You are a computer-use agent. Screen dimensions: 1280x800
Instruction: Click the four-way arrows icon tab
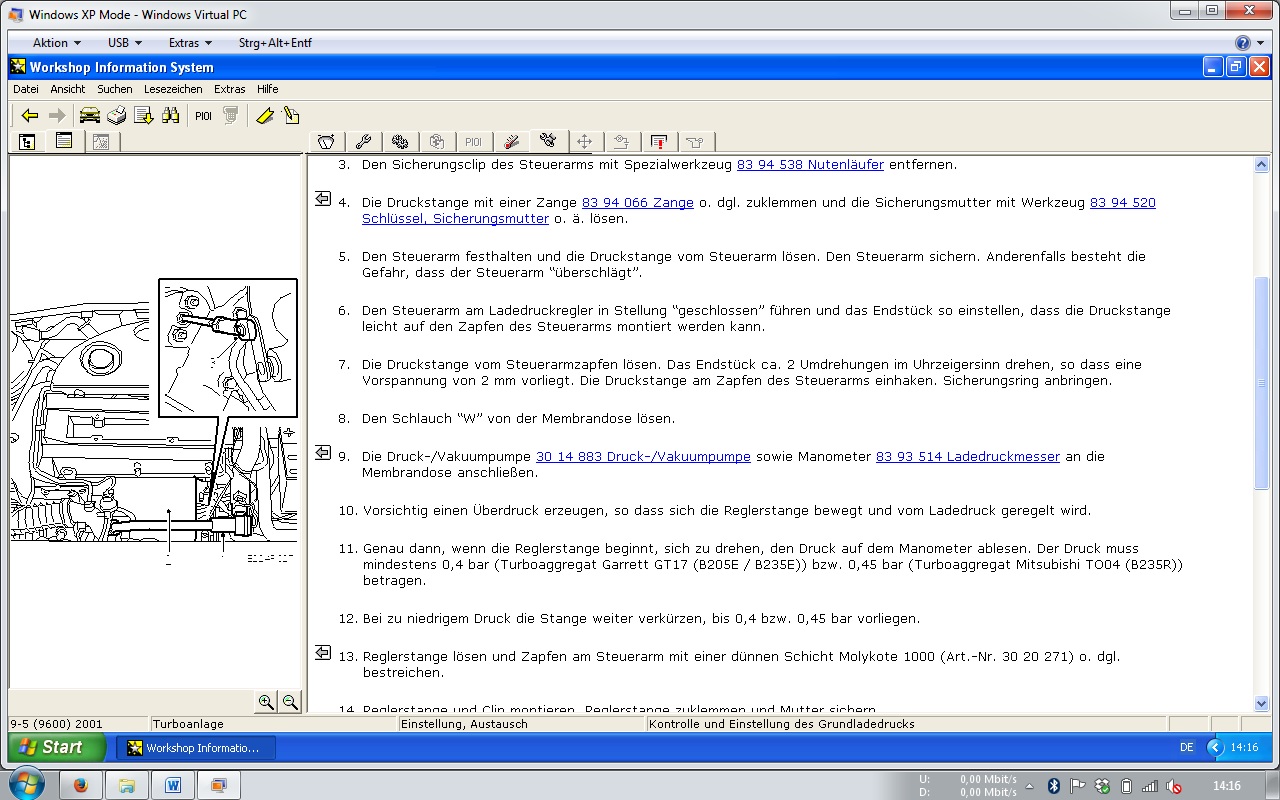(x=585, y=142)
